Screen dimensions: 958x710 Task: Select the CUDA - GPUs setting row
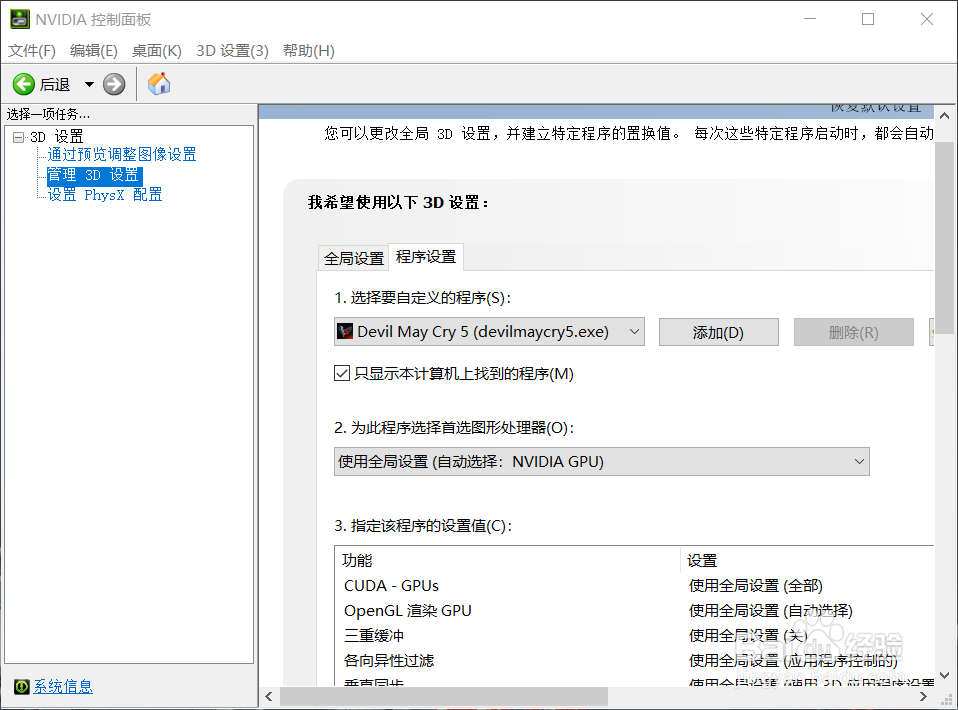click(x=634, y=586)
